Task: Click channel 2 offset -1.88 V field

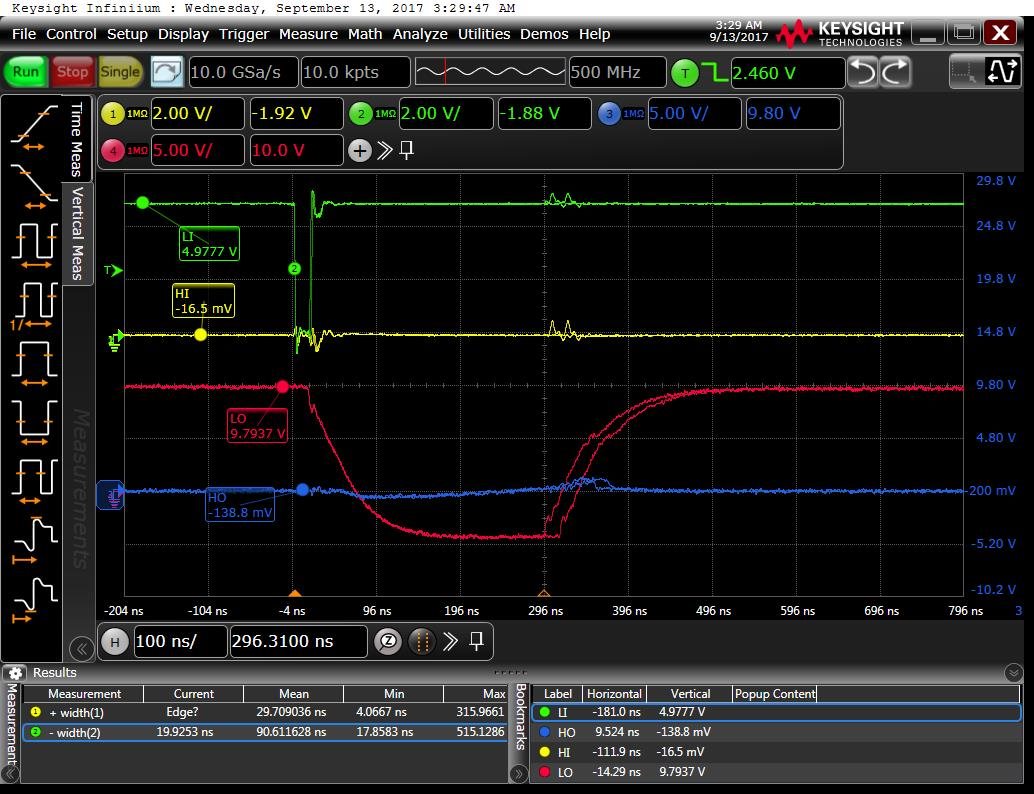Action: pos(545,113)
